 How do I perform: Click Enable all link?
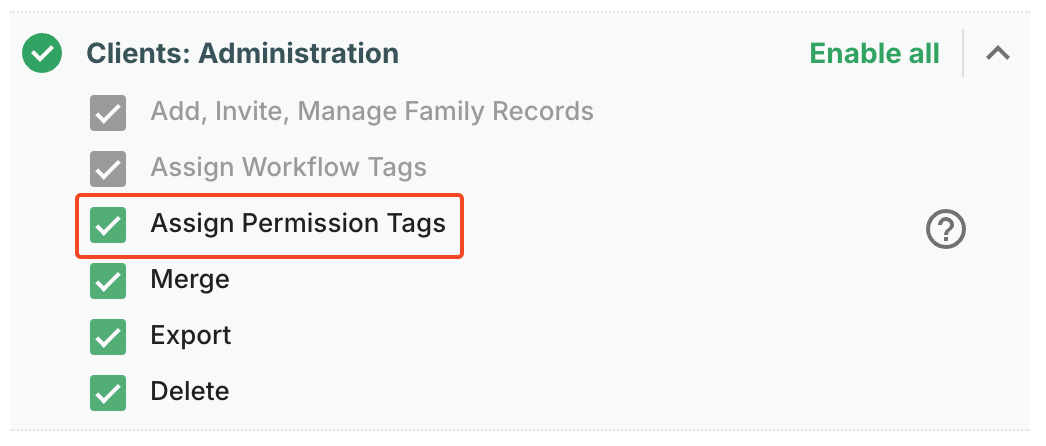(875, 53)
